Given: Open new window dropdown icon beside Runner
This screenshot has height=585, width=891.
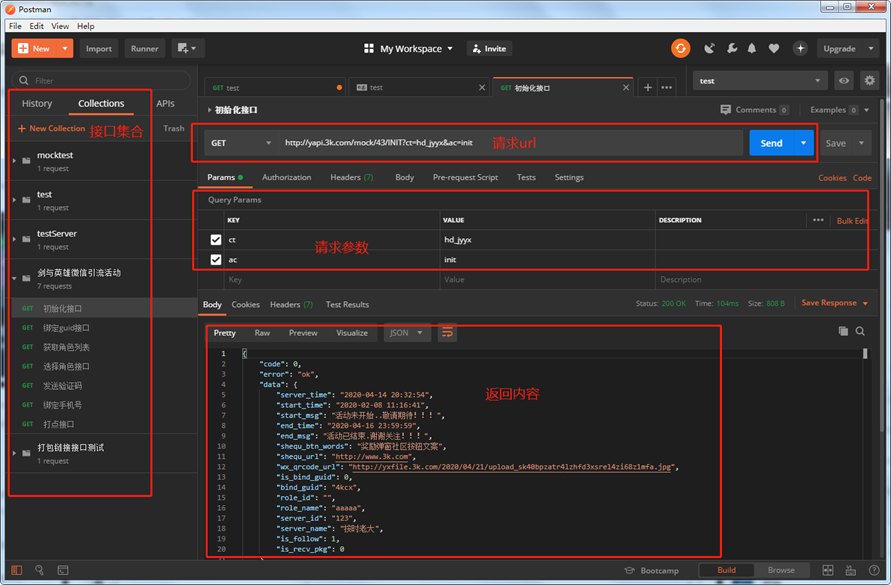Looking at the screenshot, I should [x=187, y=48].
